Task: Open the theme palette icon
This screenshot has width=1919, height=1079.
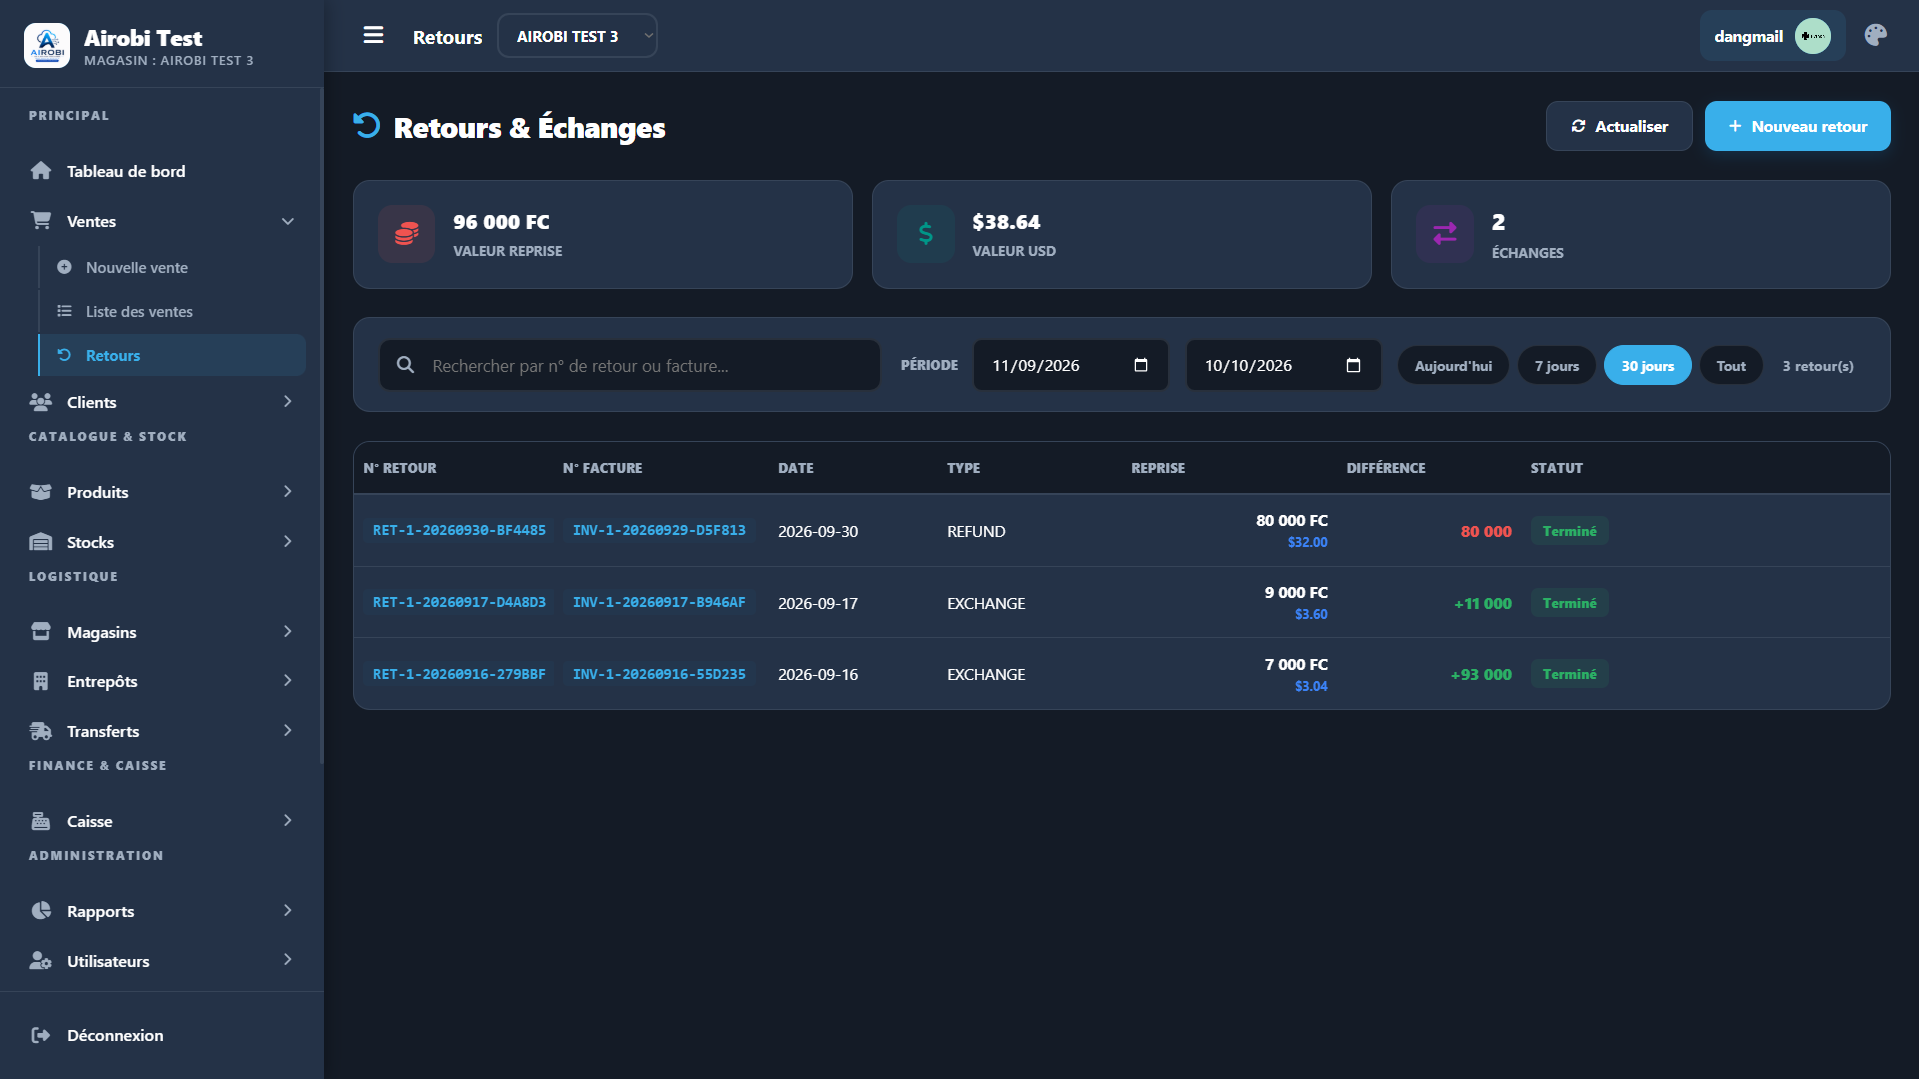Action: 1876,36
